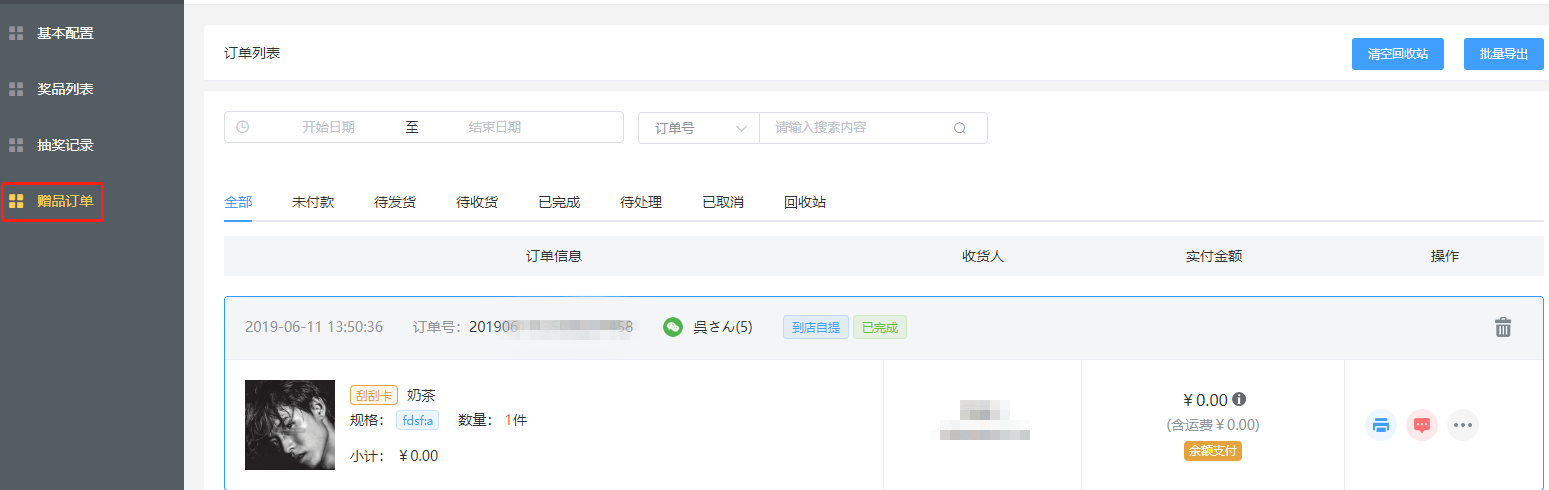The width and height of the screenshot is (1549, 490).
Task: Switch to the 未付款 tab
Action: tap(313, 202)
